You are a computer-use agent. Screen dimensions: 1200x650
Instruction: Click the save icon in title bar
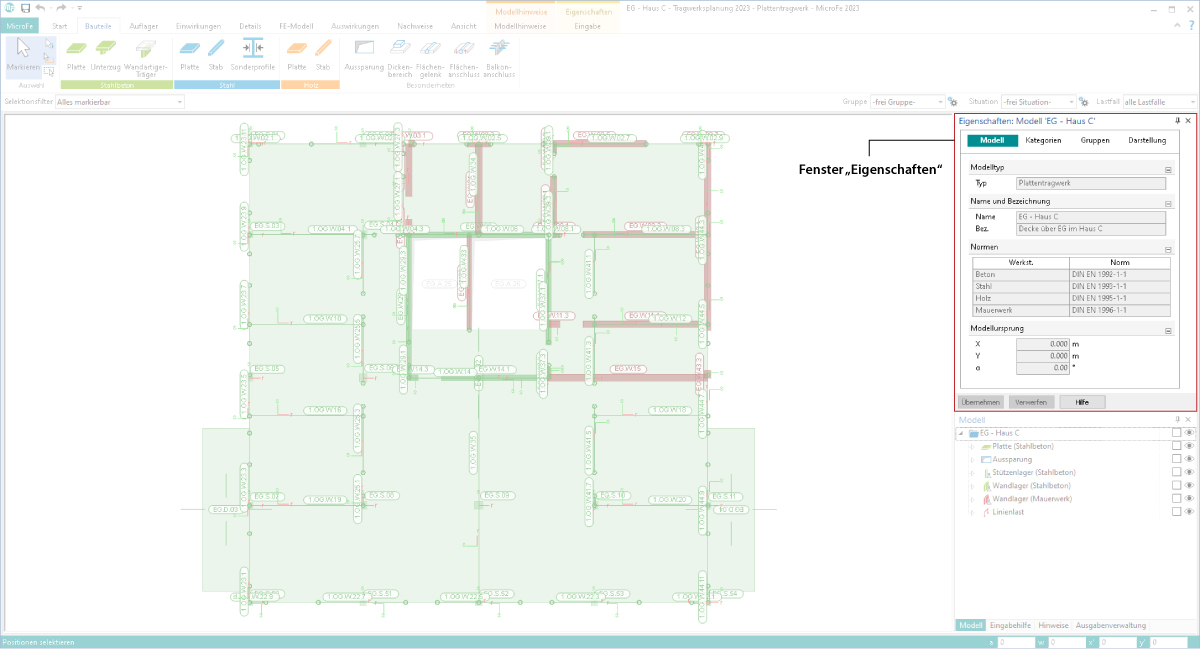[x=24, y=8]
